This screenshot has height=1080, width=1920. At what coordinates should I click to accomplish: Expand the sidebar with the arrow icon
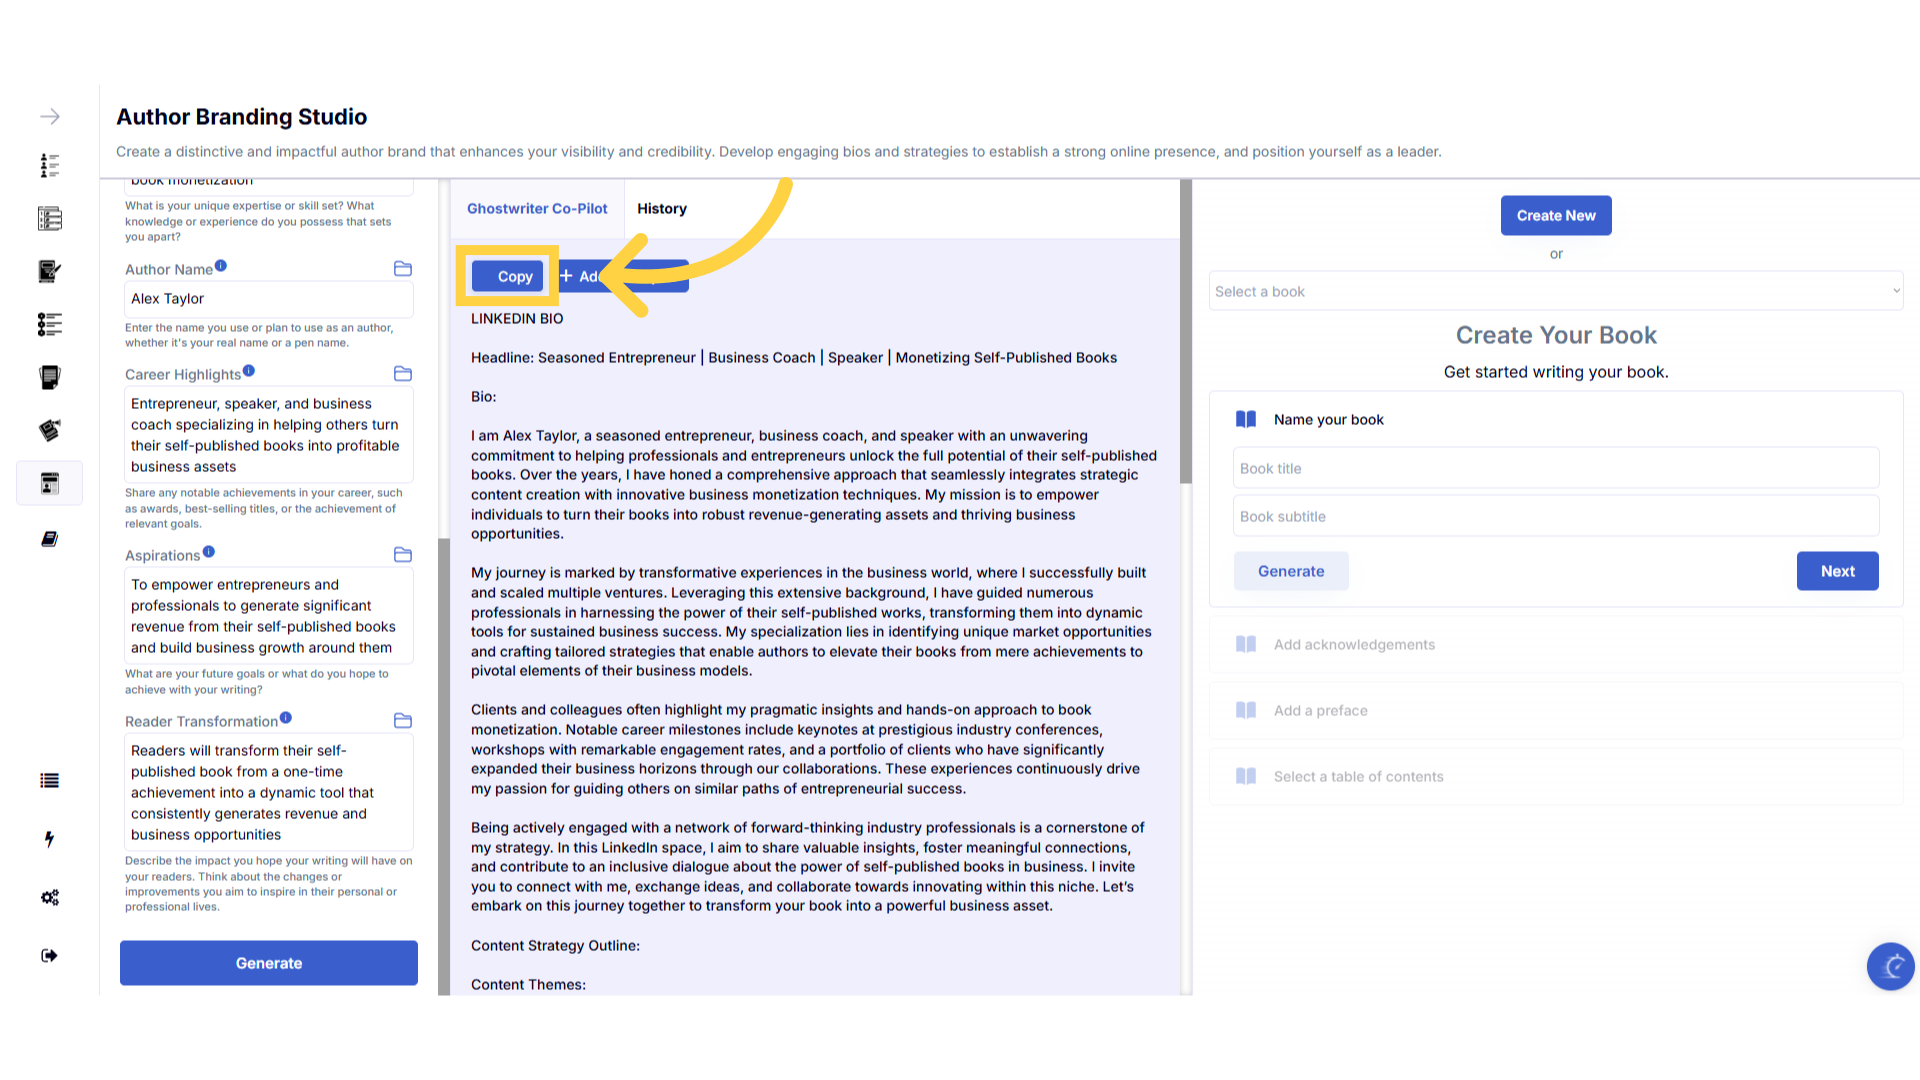49,117
